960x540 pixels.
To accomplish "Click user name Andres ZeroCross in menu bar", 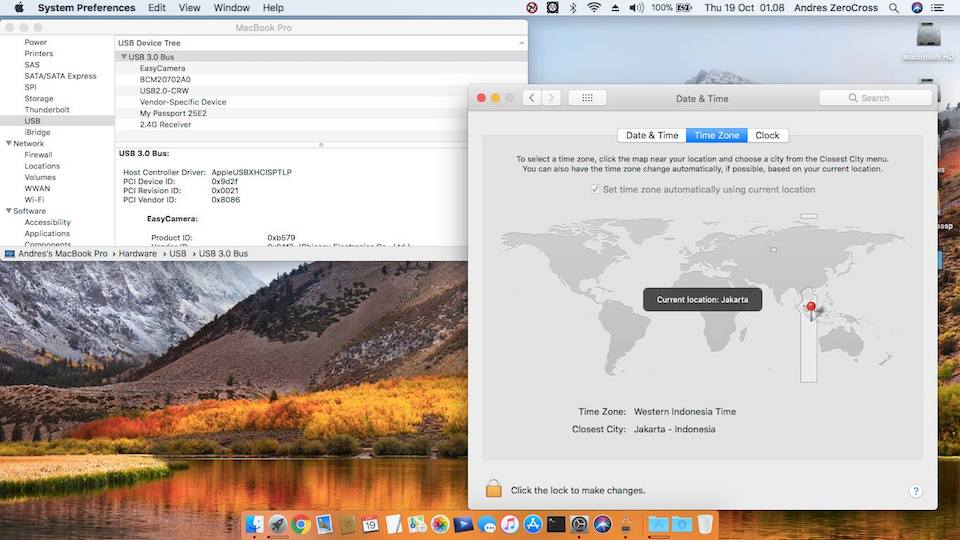I will (836, 8).
